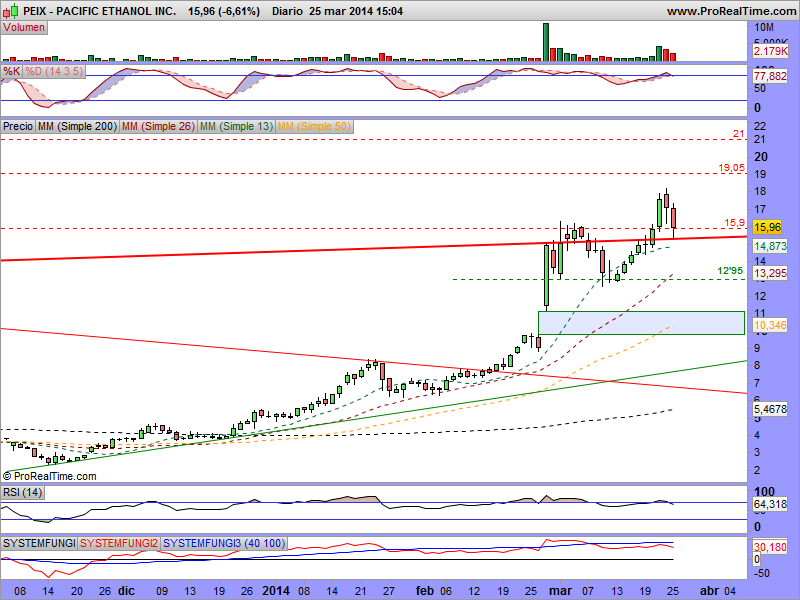Click the 30,180 SYSTEMFUNGI value label
Screen dimensions: 800x600
[x=770, y=547]
